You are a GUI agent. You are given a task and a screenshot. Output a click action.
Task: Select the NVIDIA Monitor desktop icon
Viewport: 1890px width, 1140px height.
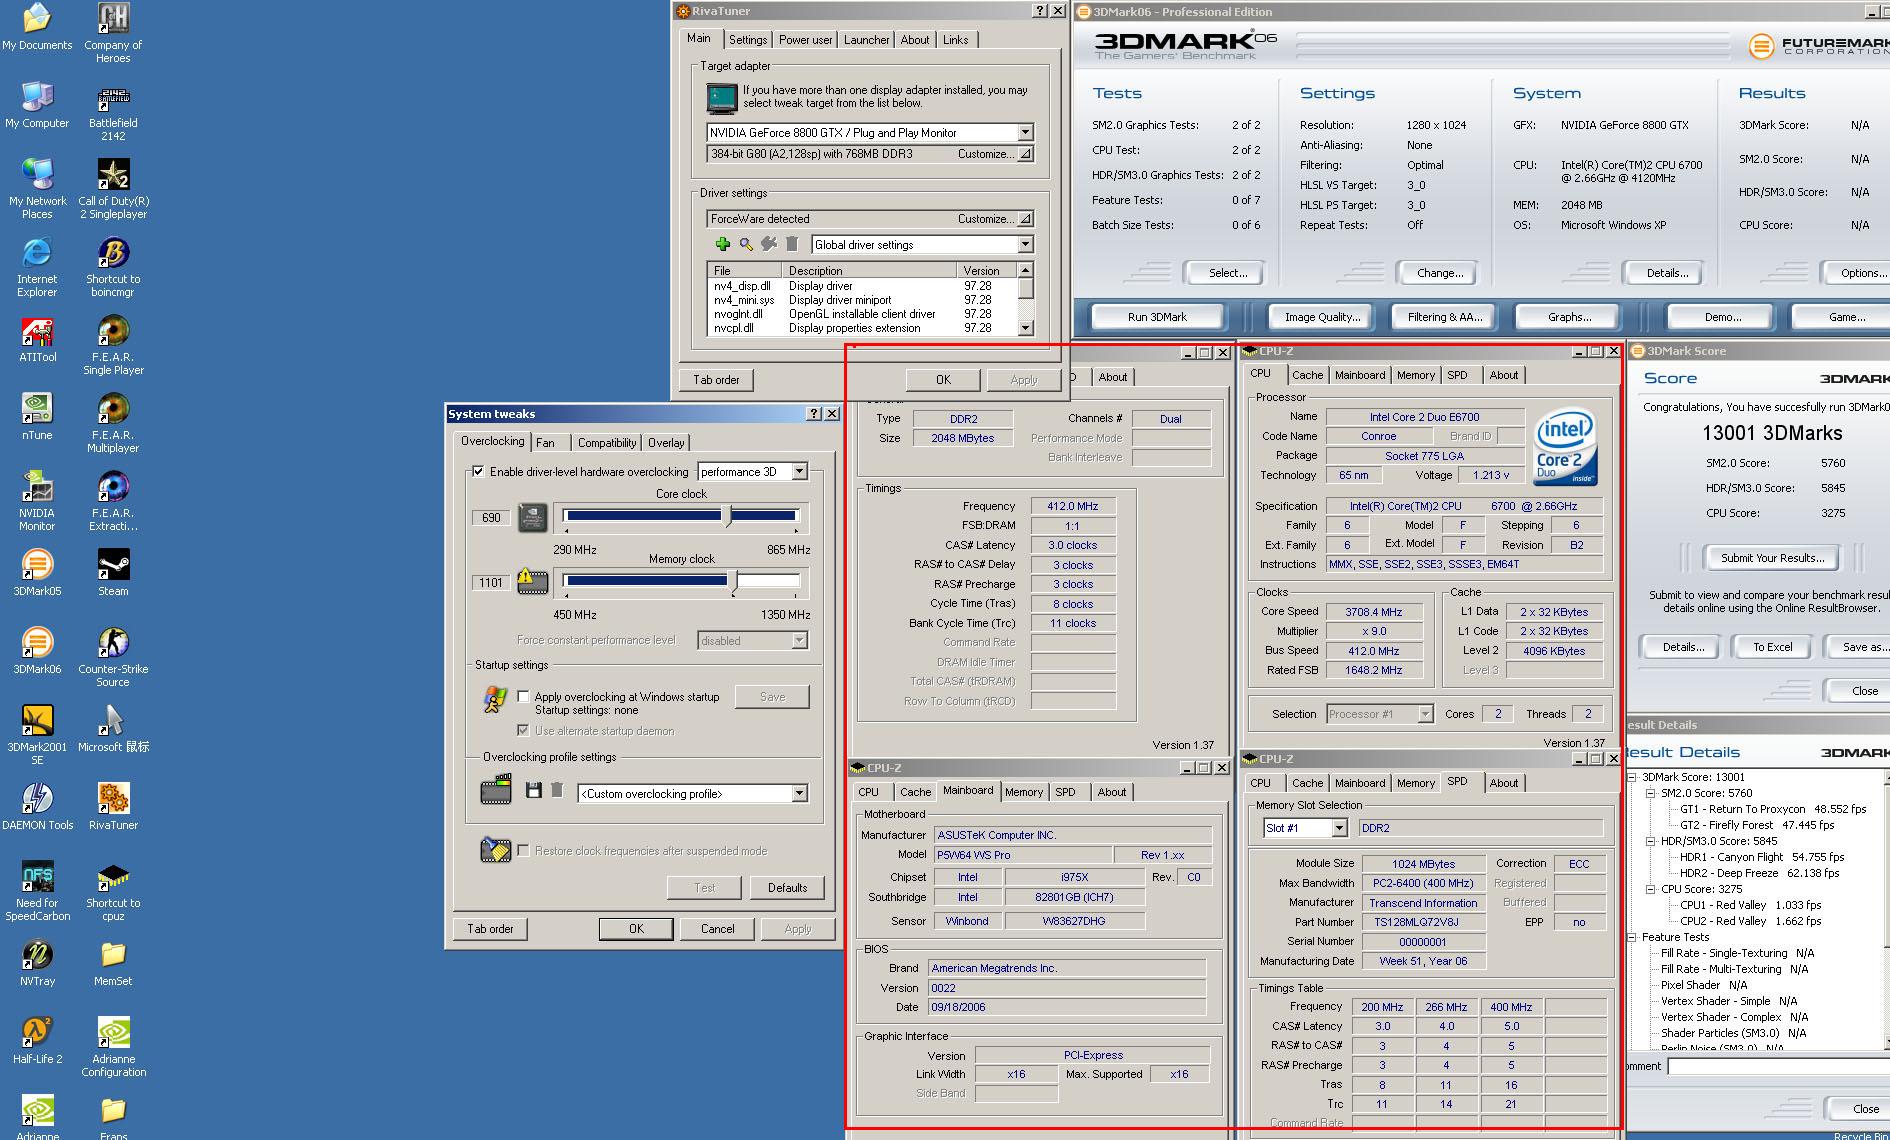coord(37,501)
